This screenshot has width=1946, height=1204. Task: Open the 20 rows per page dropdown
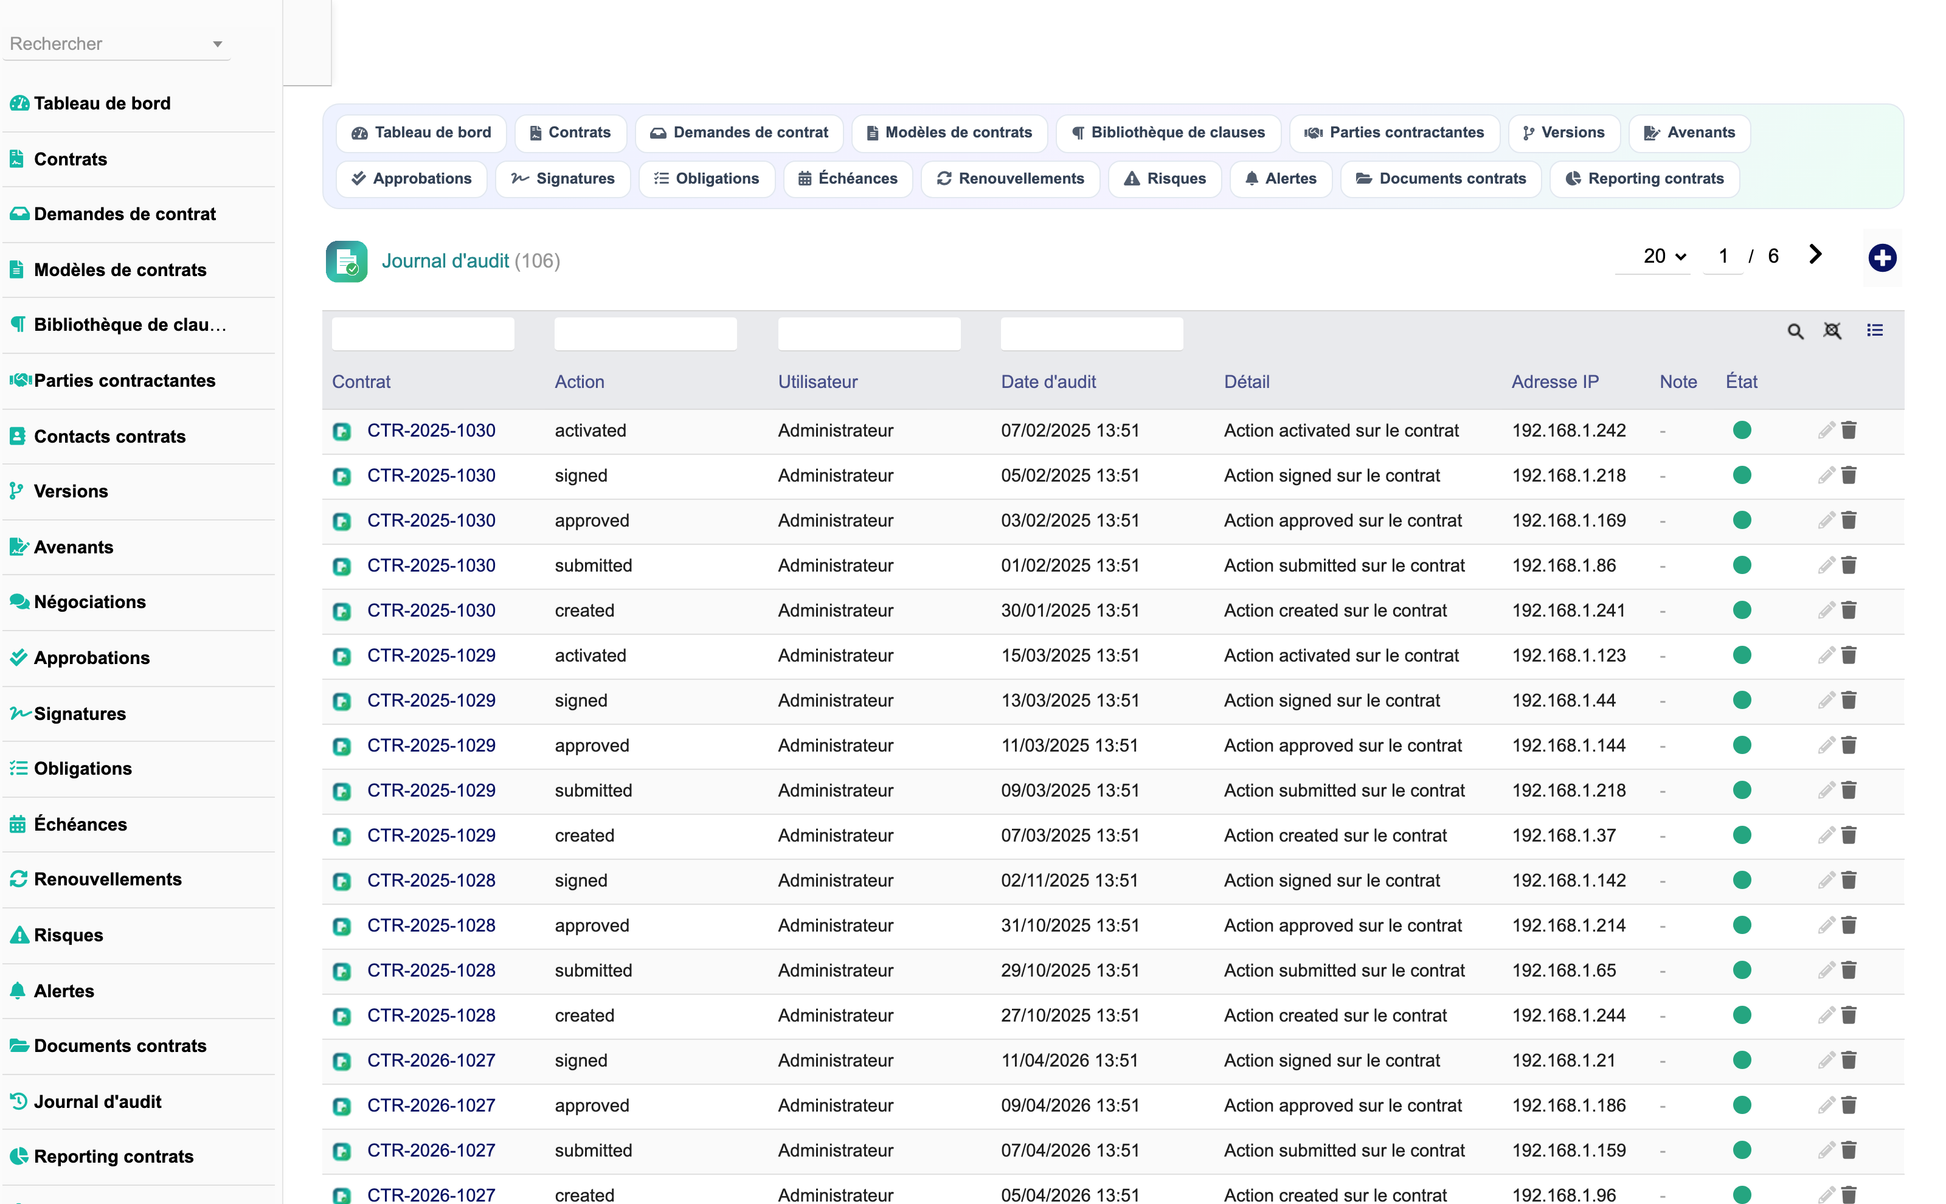1664,256
